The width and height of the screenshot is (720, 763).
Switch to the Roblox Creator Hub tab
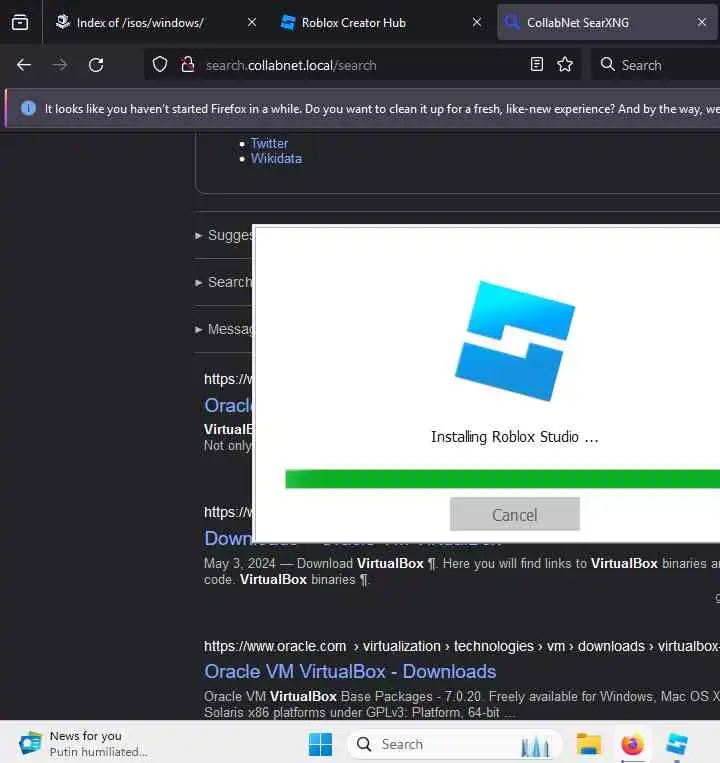tap(353, 22)
